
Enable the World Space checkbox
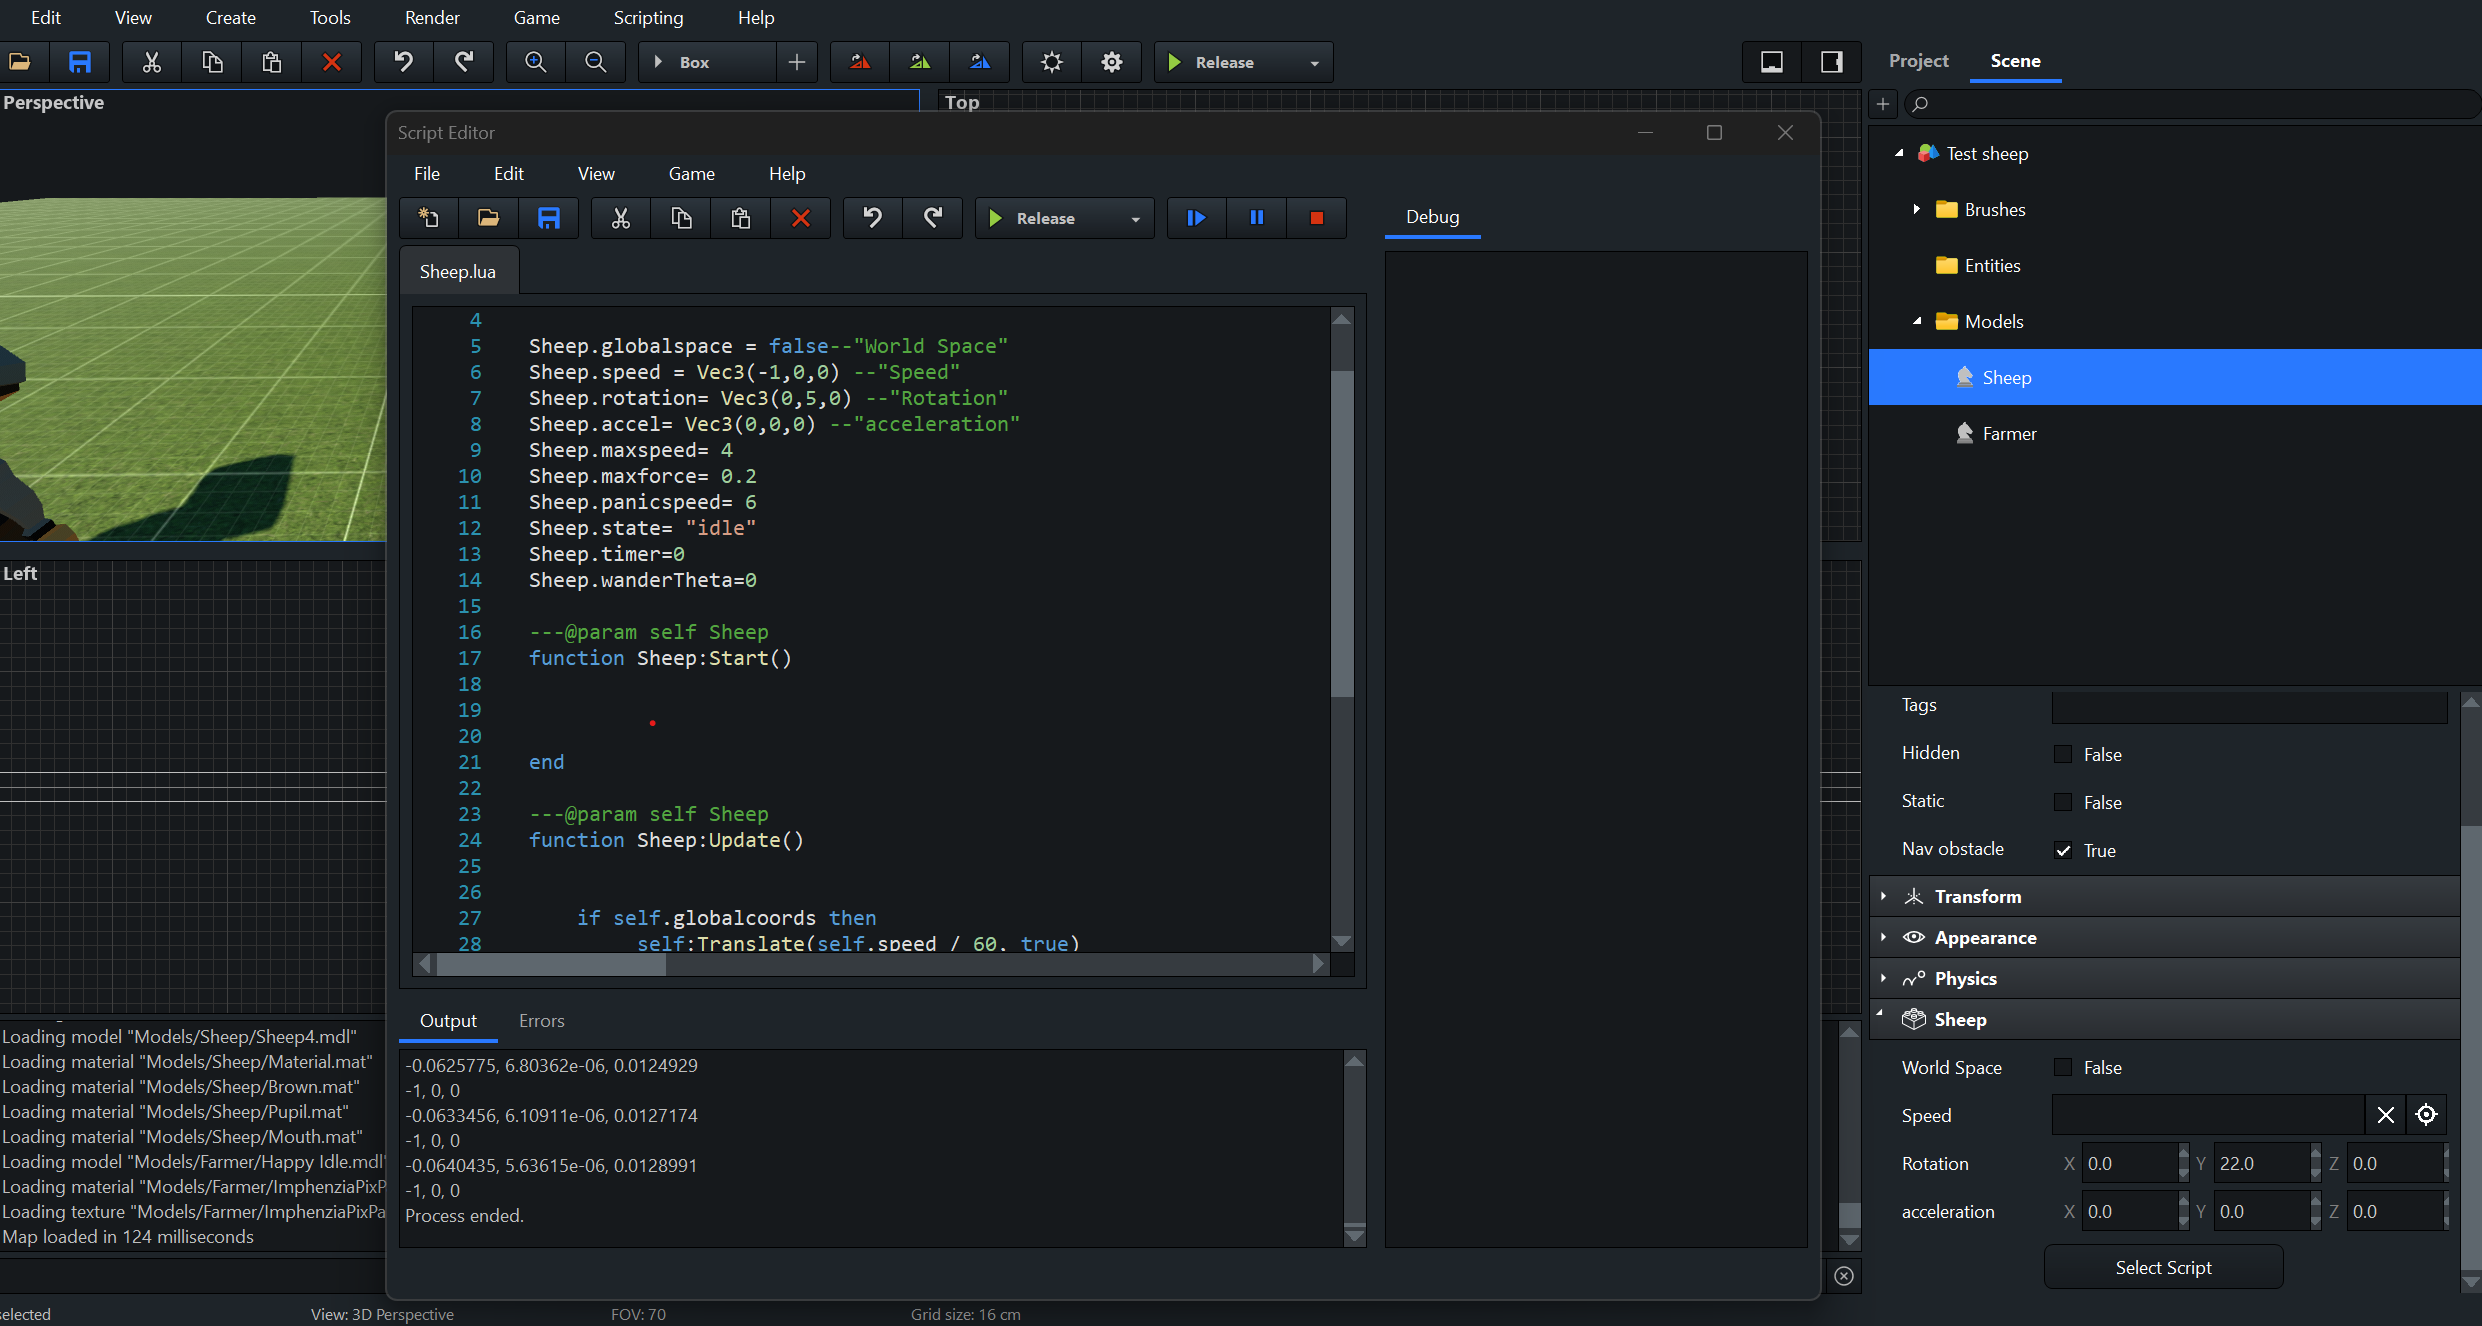[x=2062, y=1067]
